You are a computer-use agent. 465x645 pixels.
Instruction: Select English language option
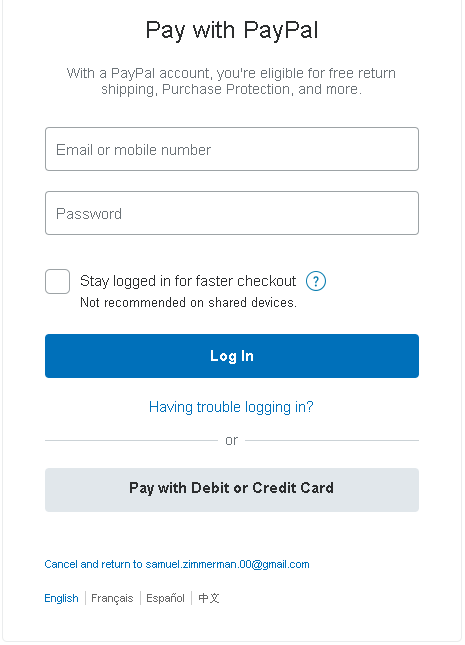coord(61,598)
